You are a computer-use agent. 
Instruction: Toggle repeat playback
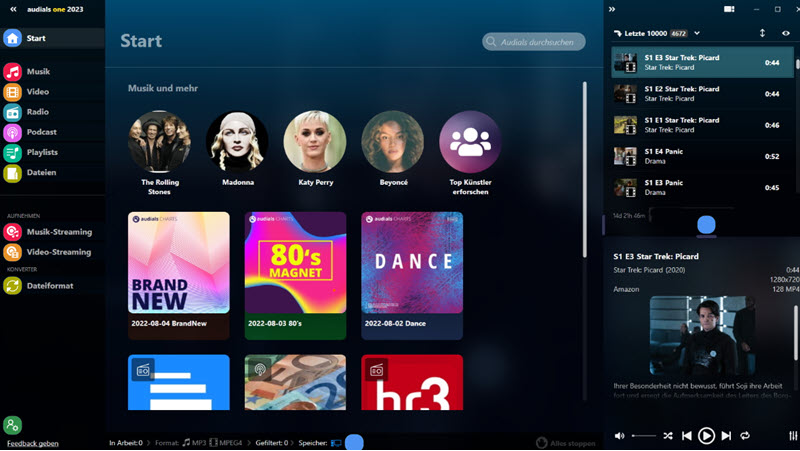click(745, 436)
